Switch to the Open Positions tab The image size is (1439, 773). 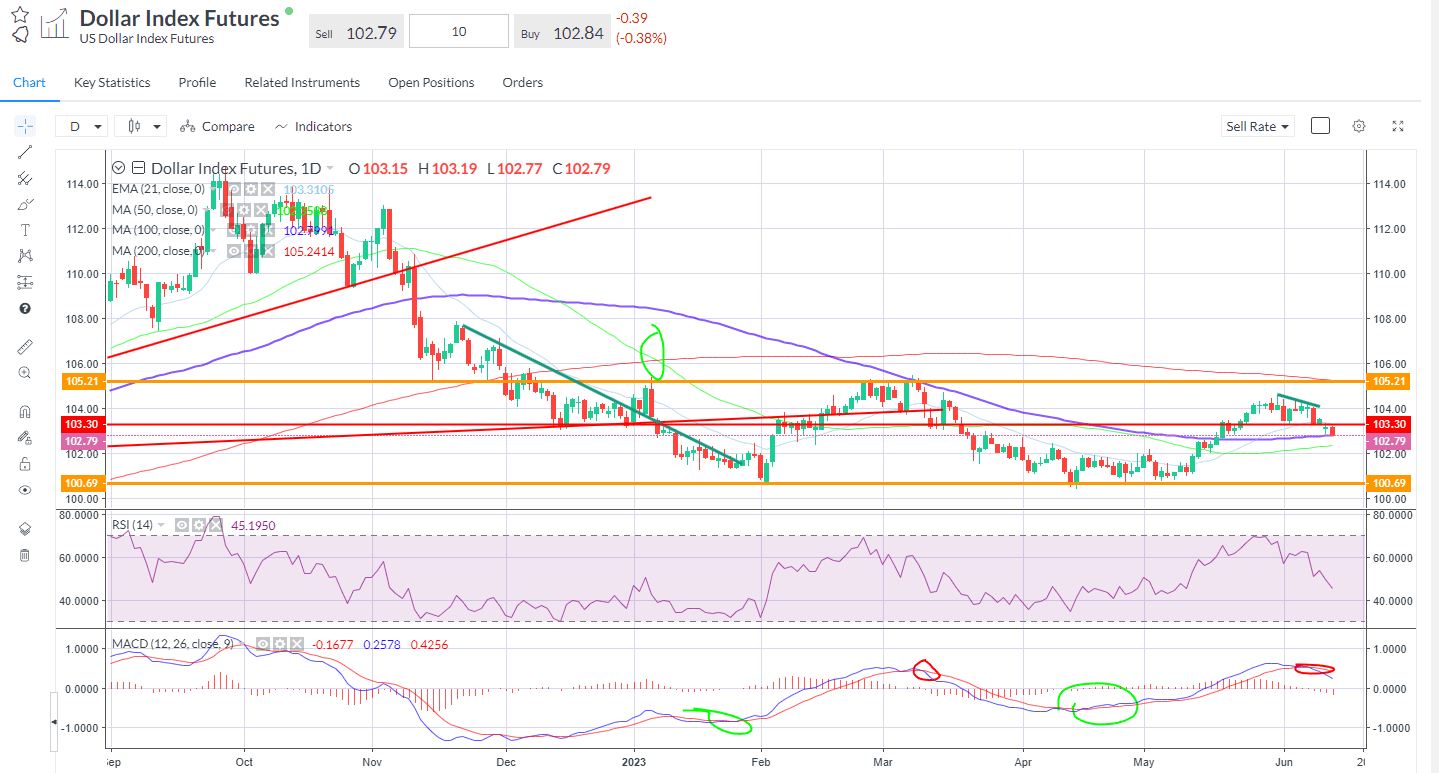(x=431, y=82)
